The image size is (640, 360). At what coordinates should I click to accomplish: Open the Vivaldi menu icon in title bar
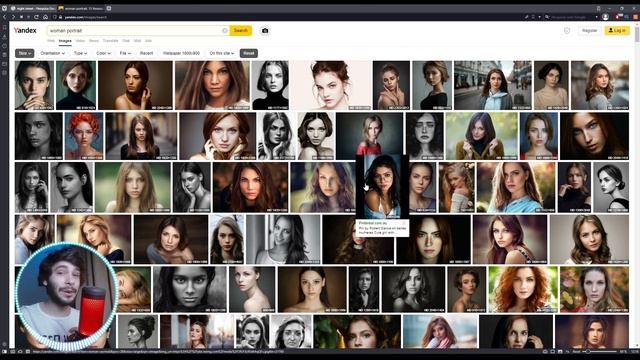[x=4, y=8]
